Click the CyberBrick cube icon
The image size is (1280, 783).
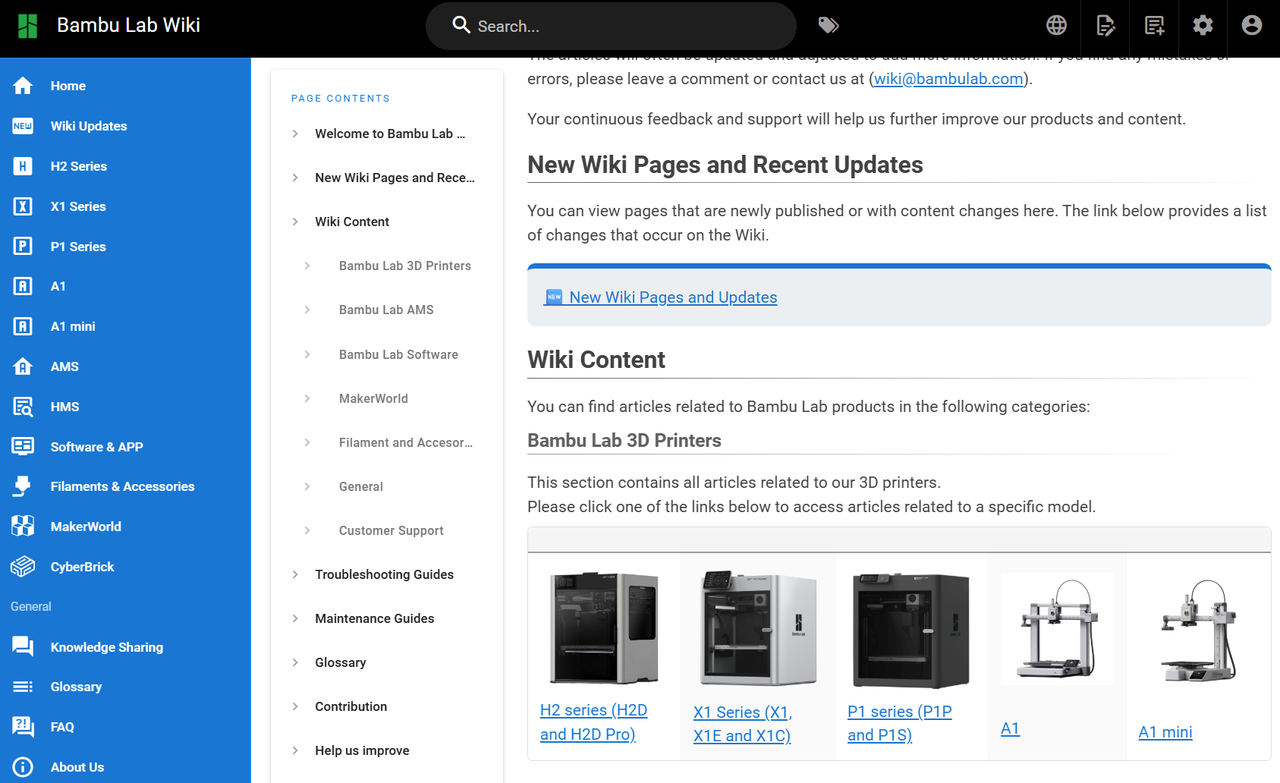(x=23, y=566)
